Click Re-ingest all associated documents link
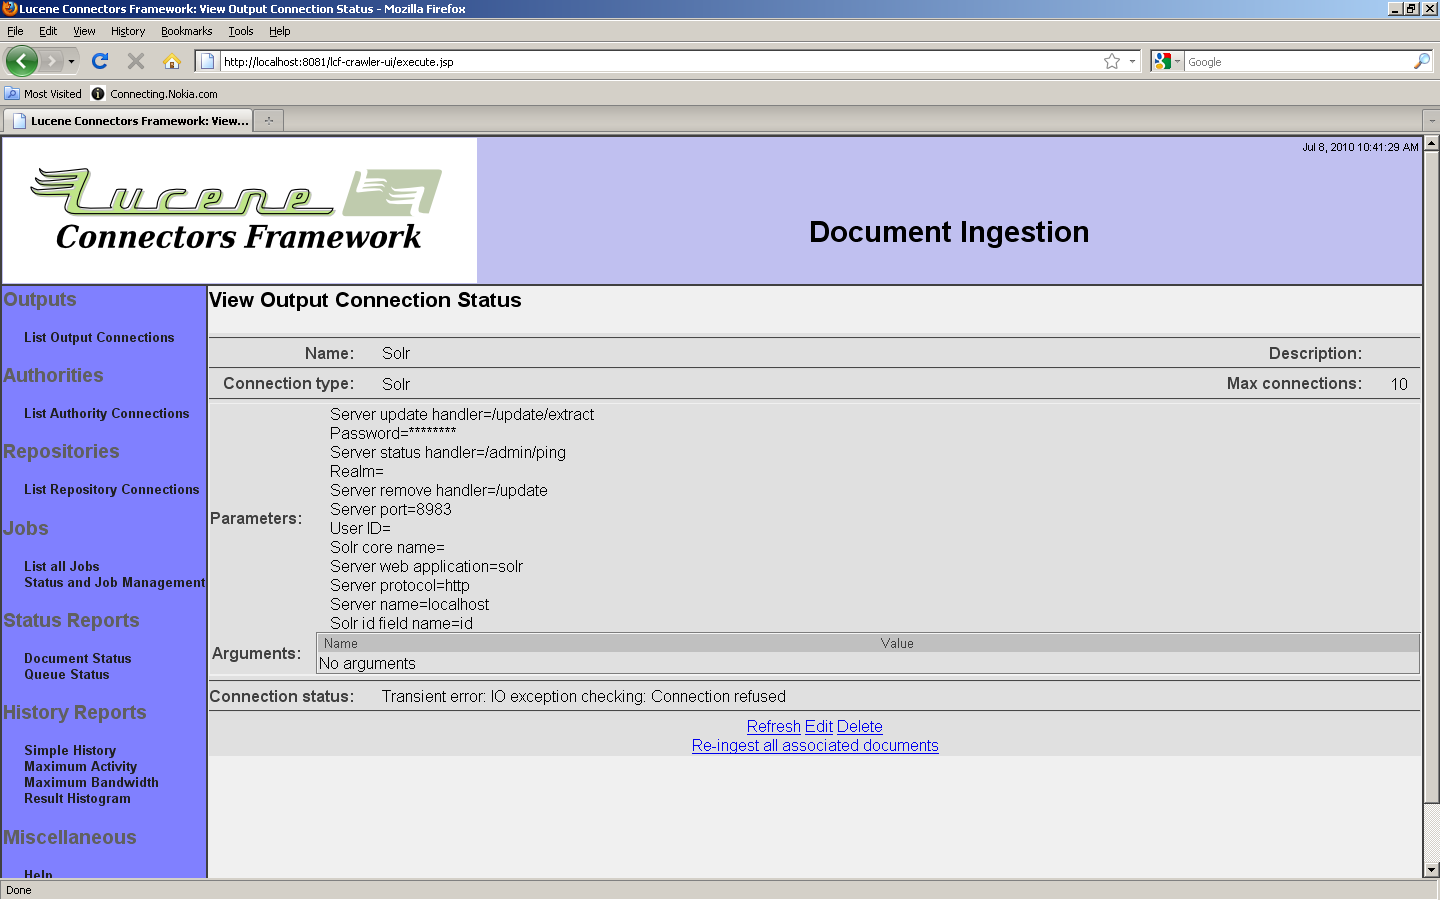This screenshot has width=1440, height=900. (x=815, y=745)
